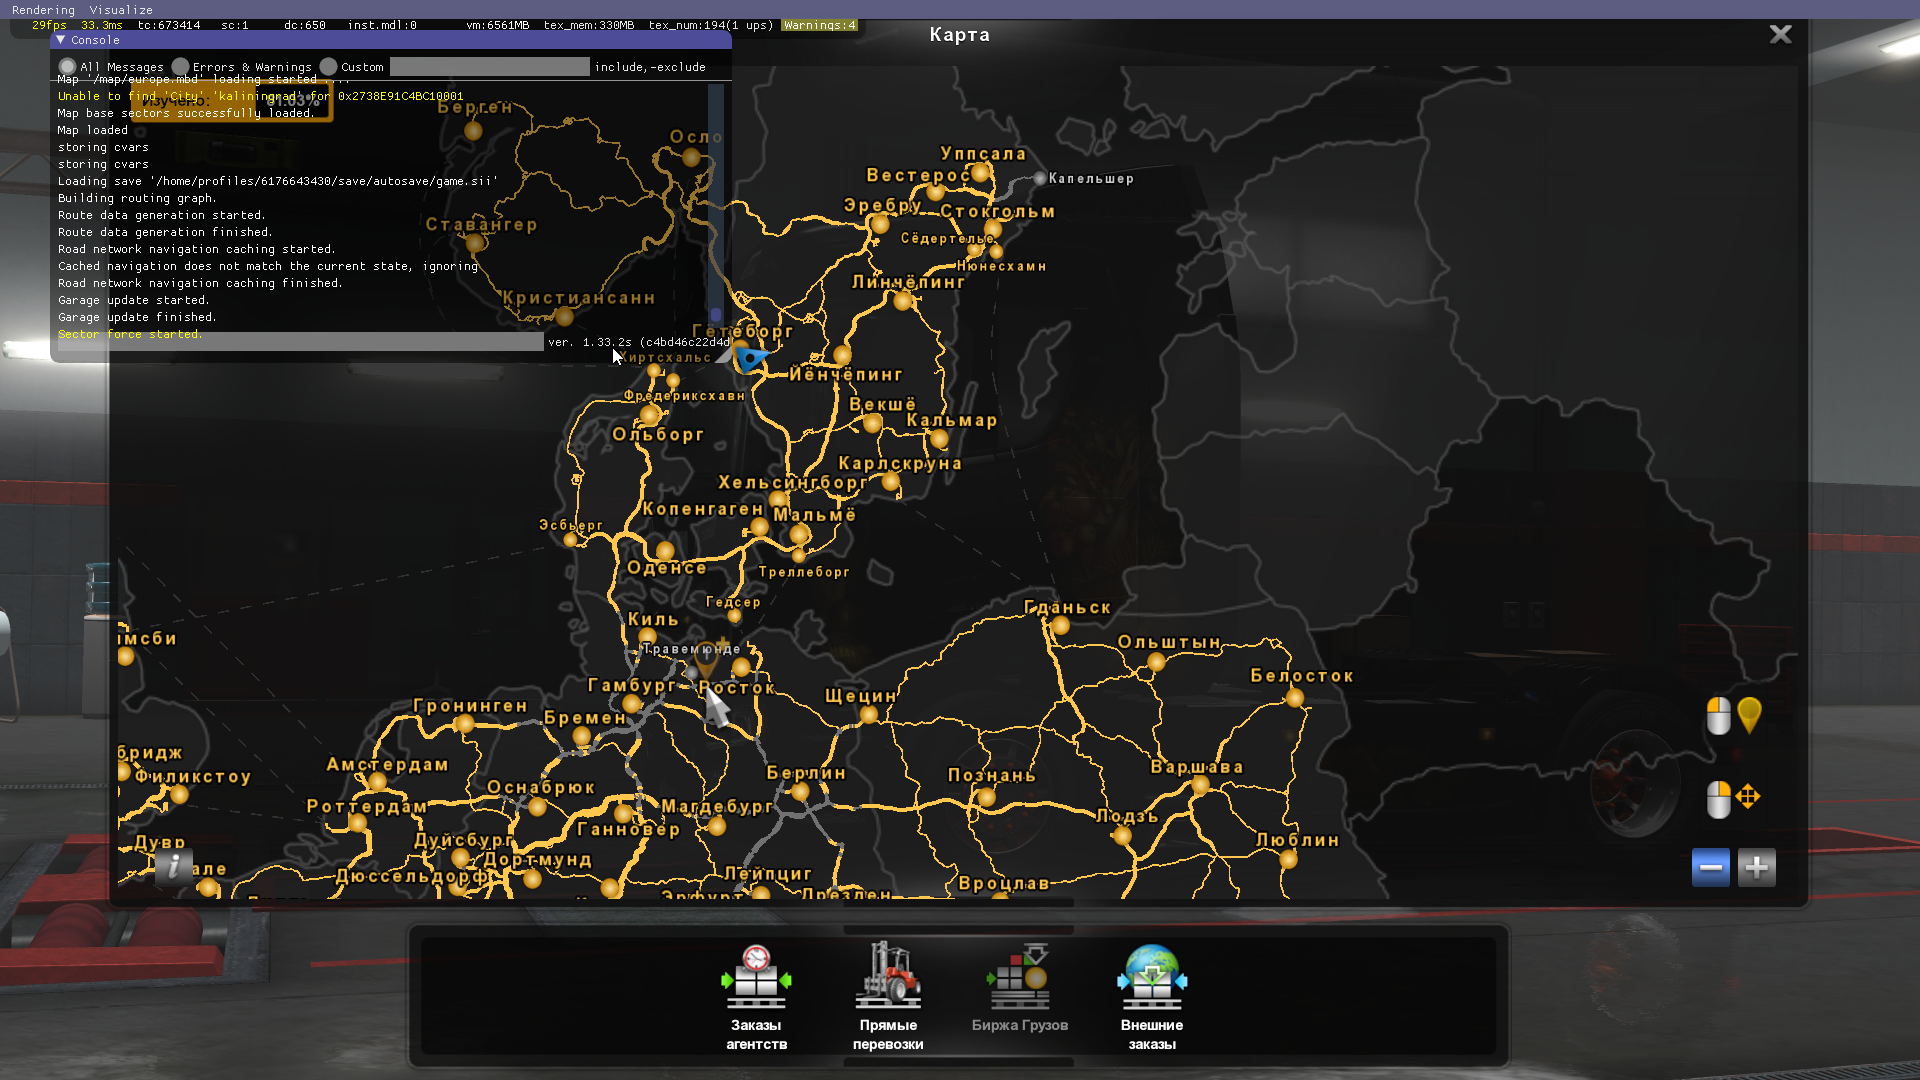
Task: Click the Магдебург city label
Action: 717,806
